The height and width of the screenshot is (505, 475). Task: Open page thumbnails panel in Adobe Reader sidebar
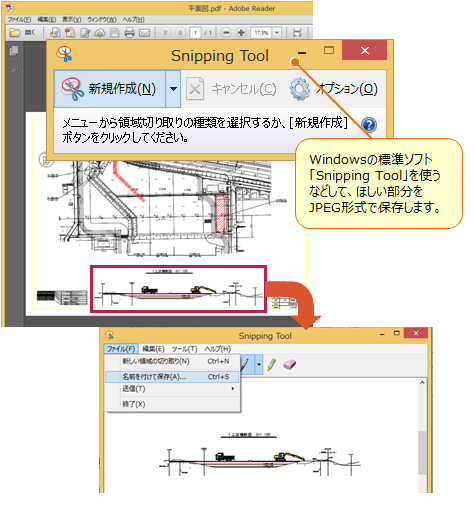click(x=14, y=50)
